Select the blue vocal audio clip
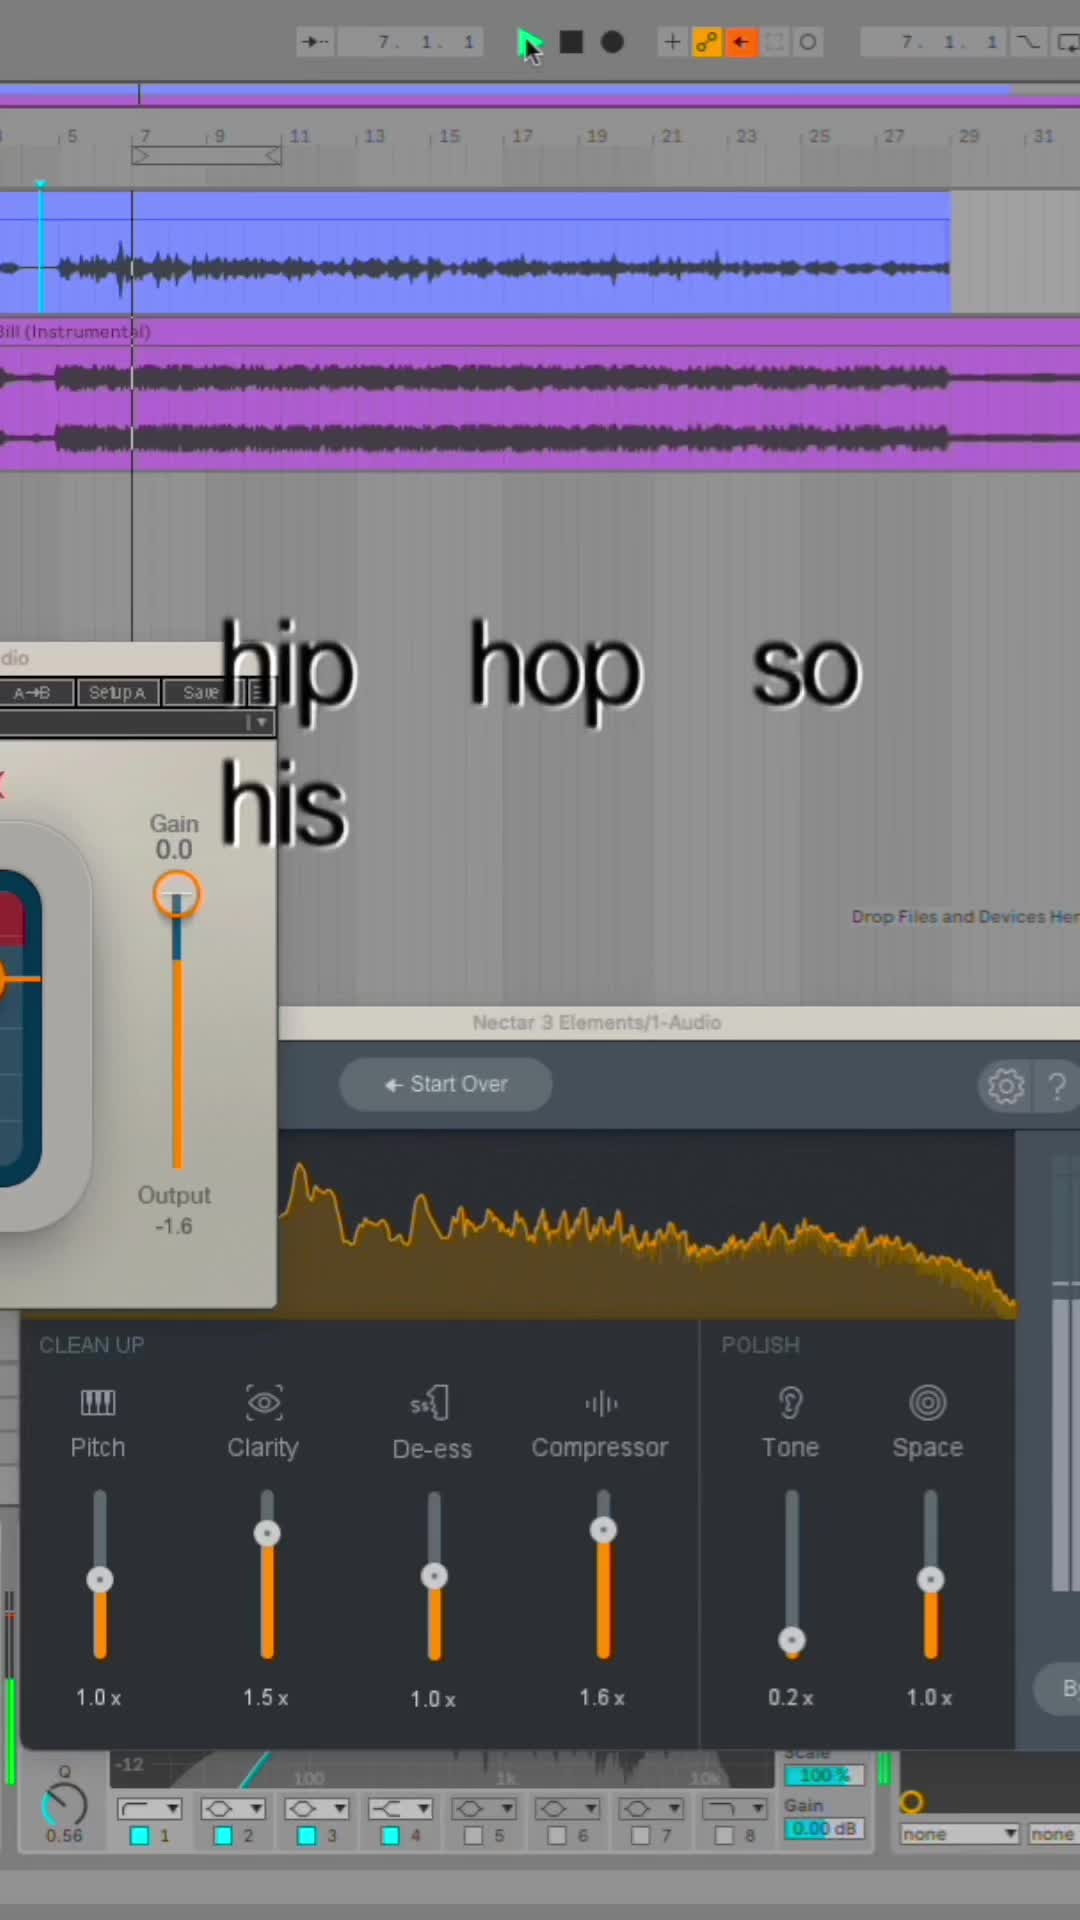The height and width of the screenshot is (1920, 1080). point(475,252)
